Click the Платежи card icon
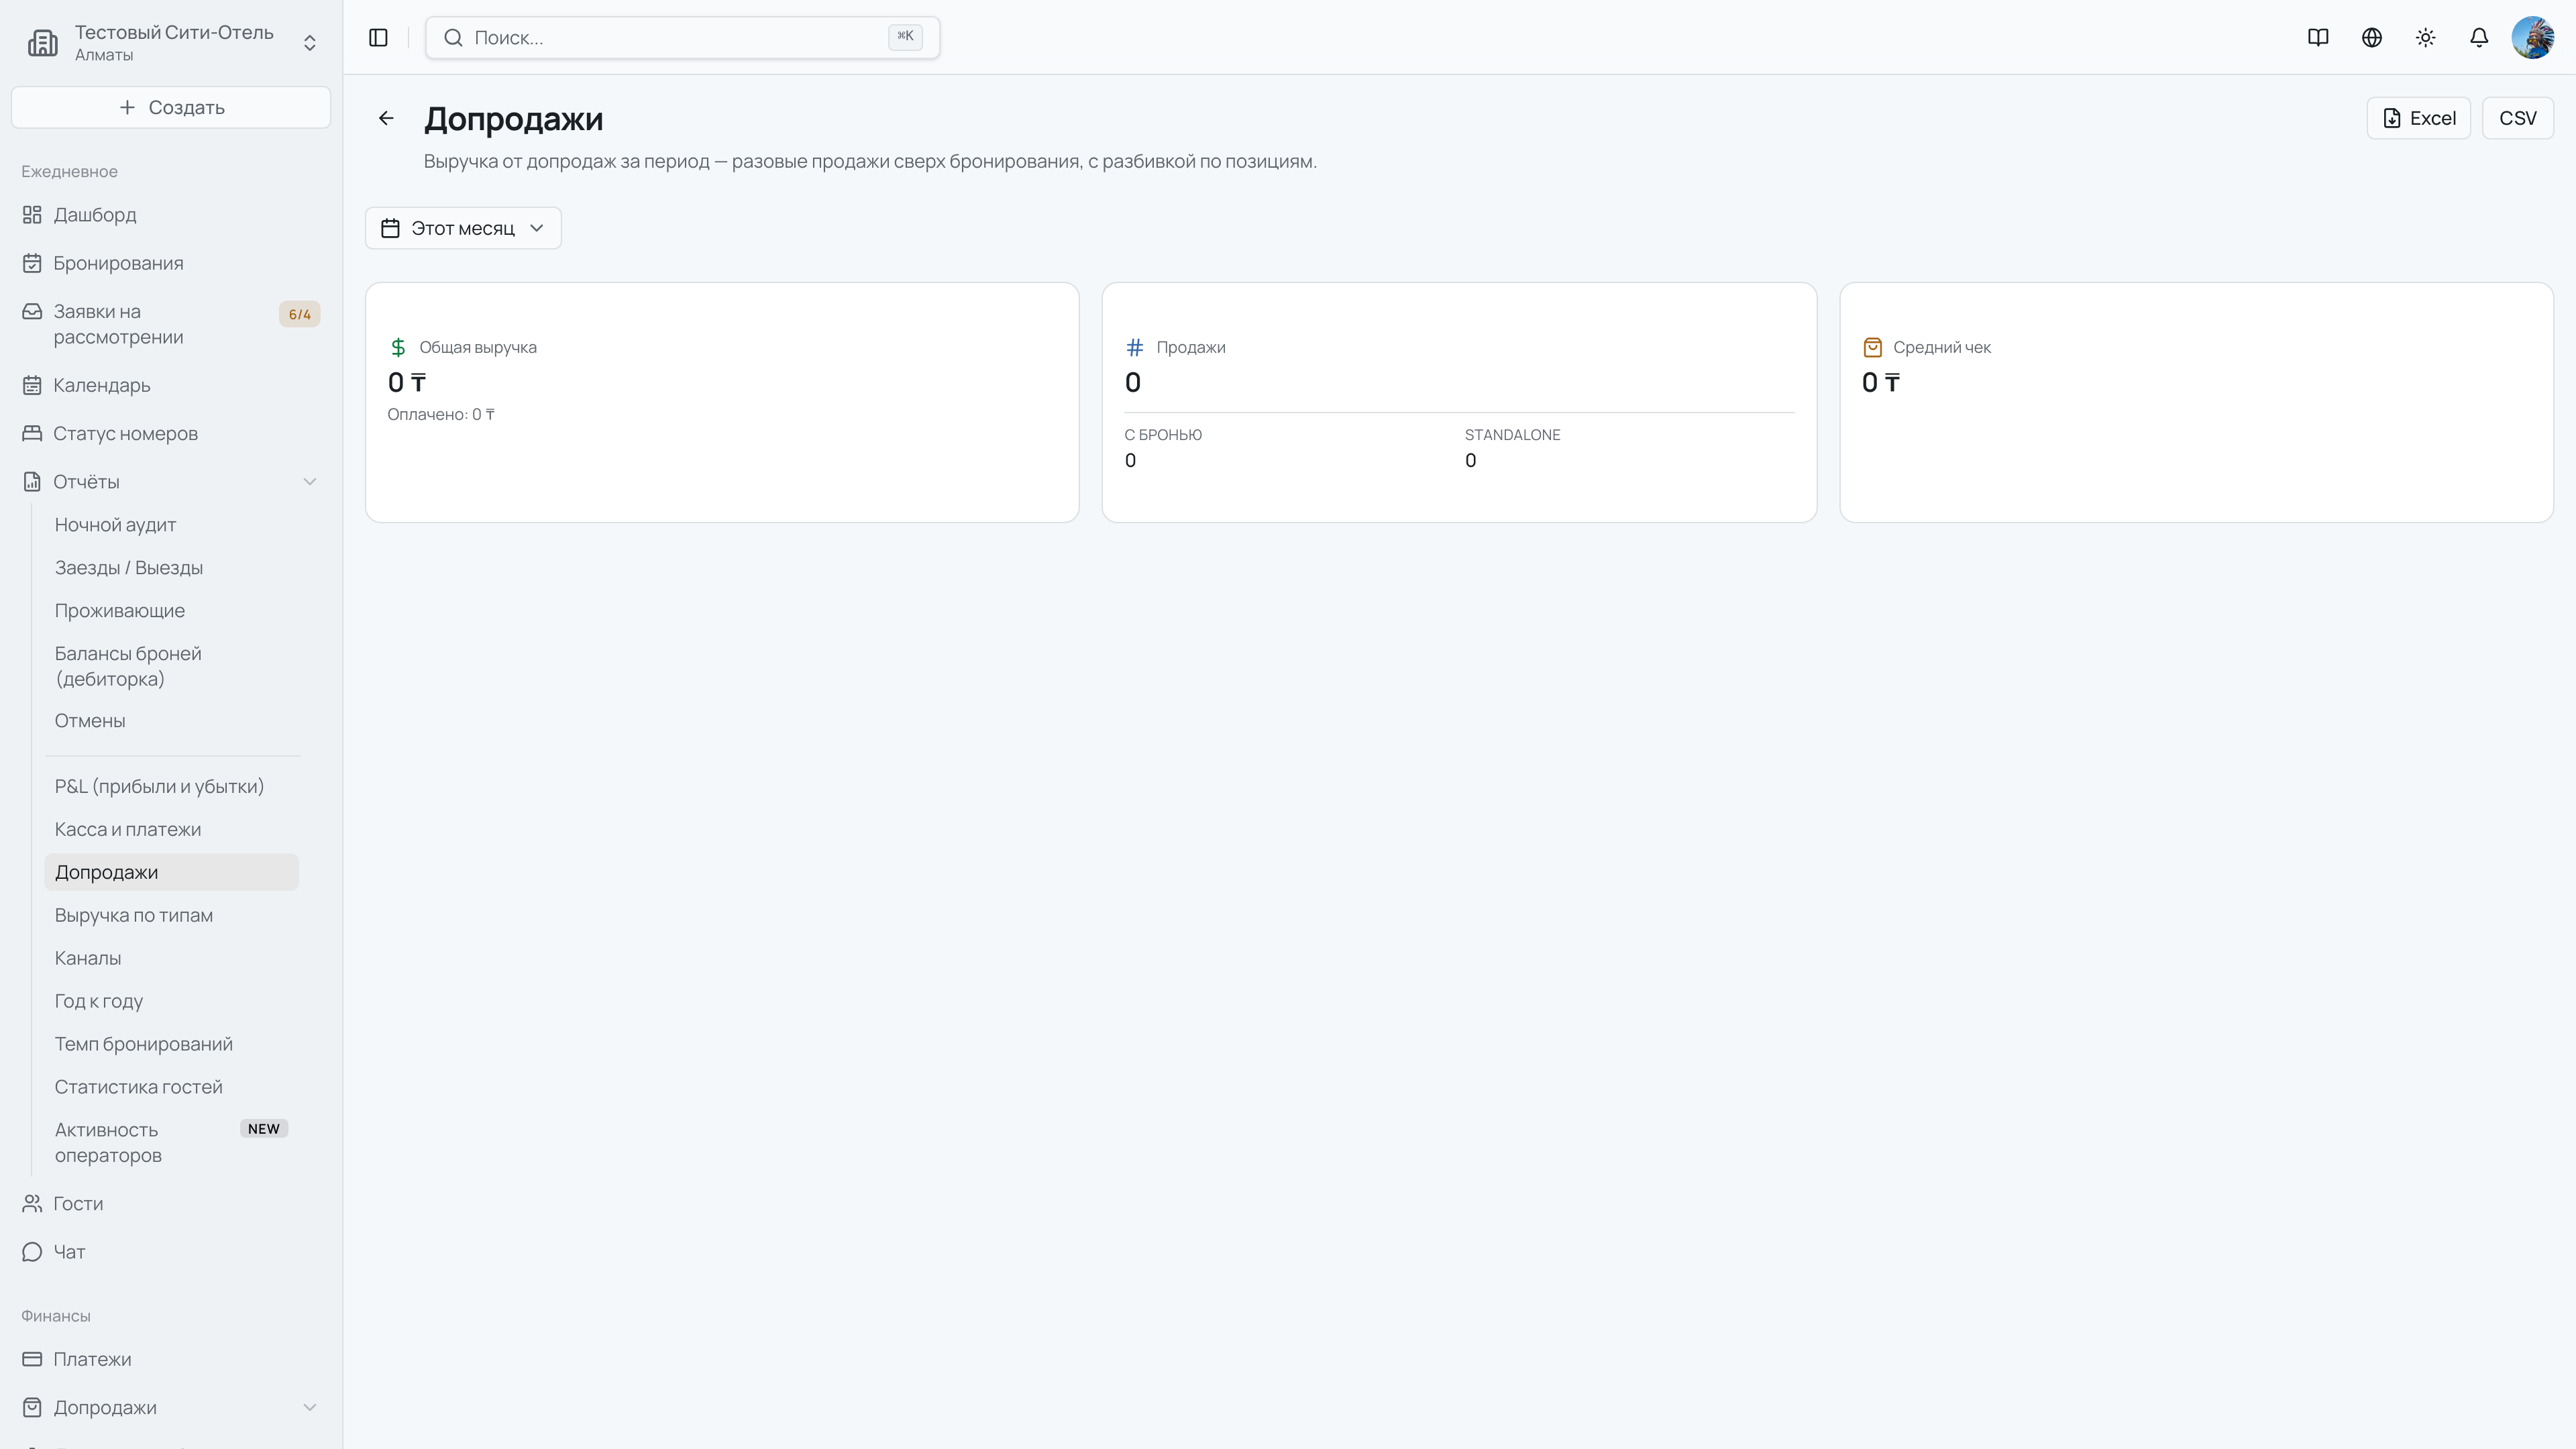 click(x=32, y=1360)
